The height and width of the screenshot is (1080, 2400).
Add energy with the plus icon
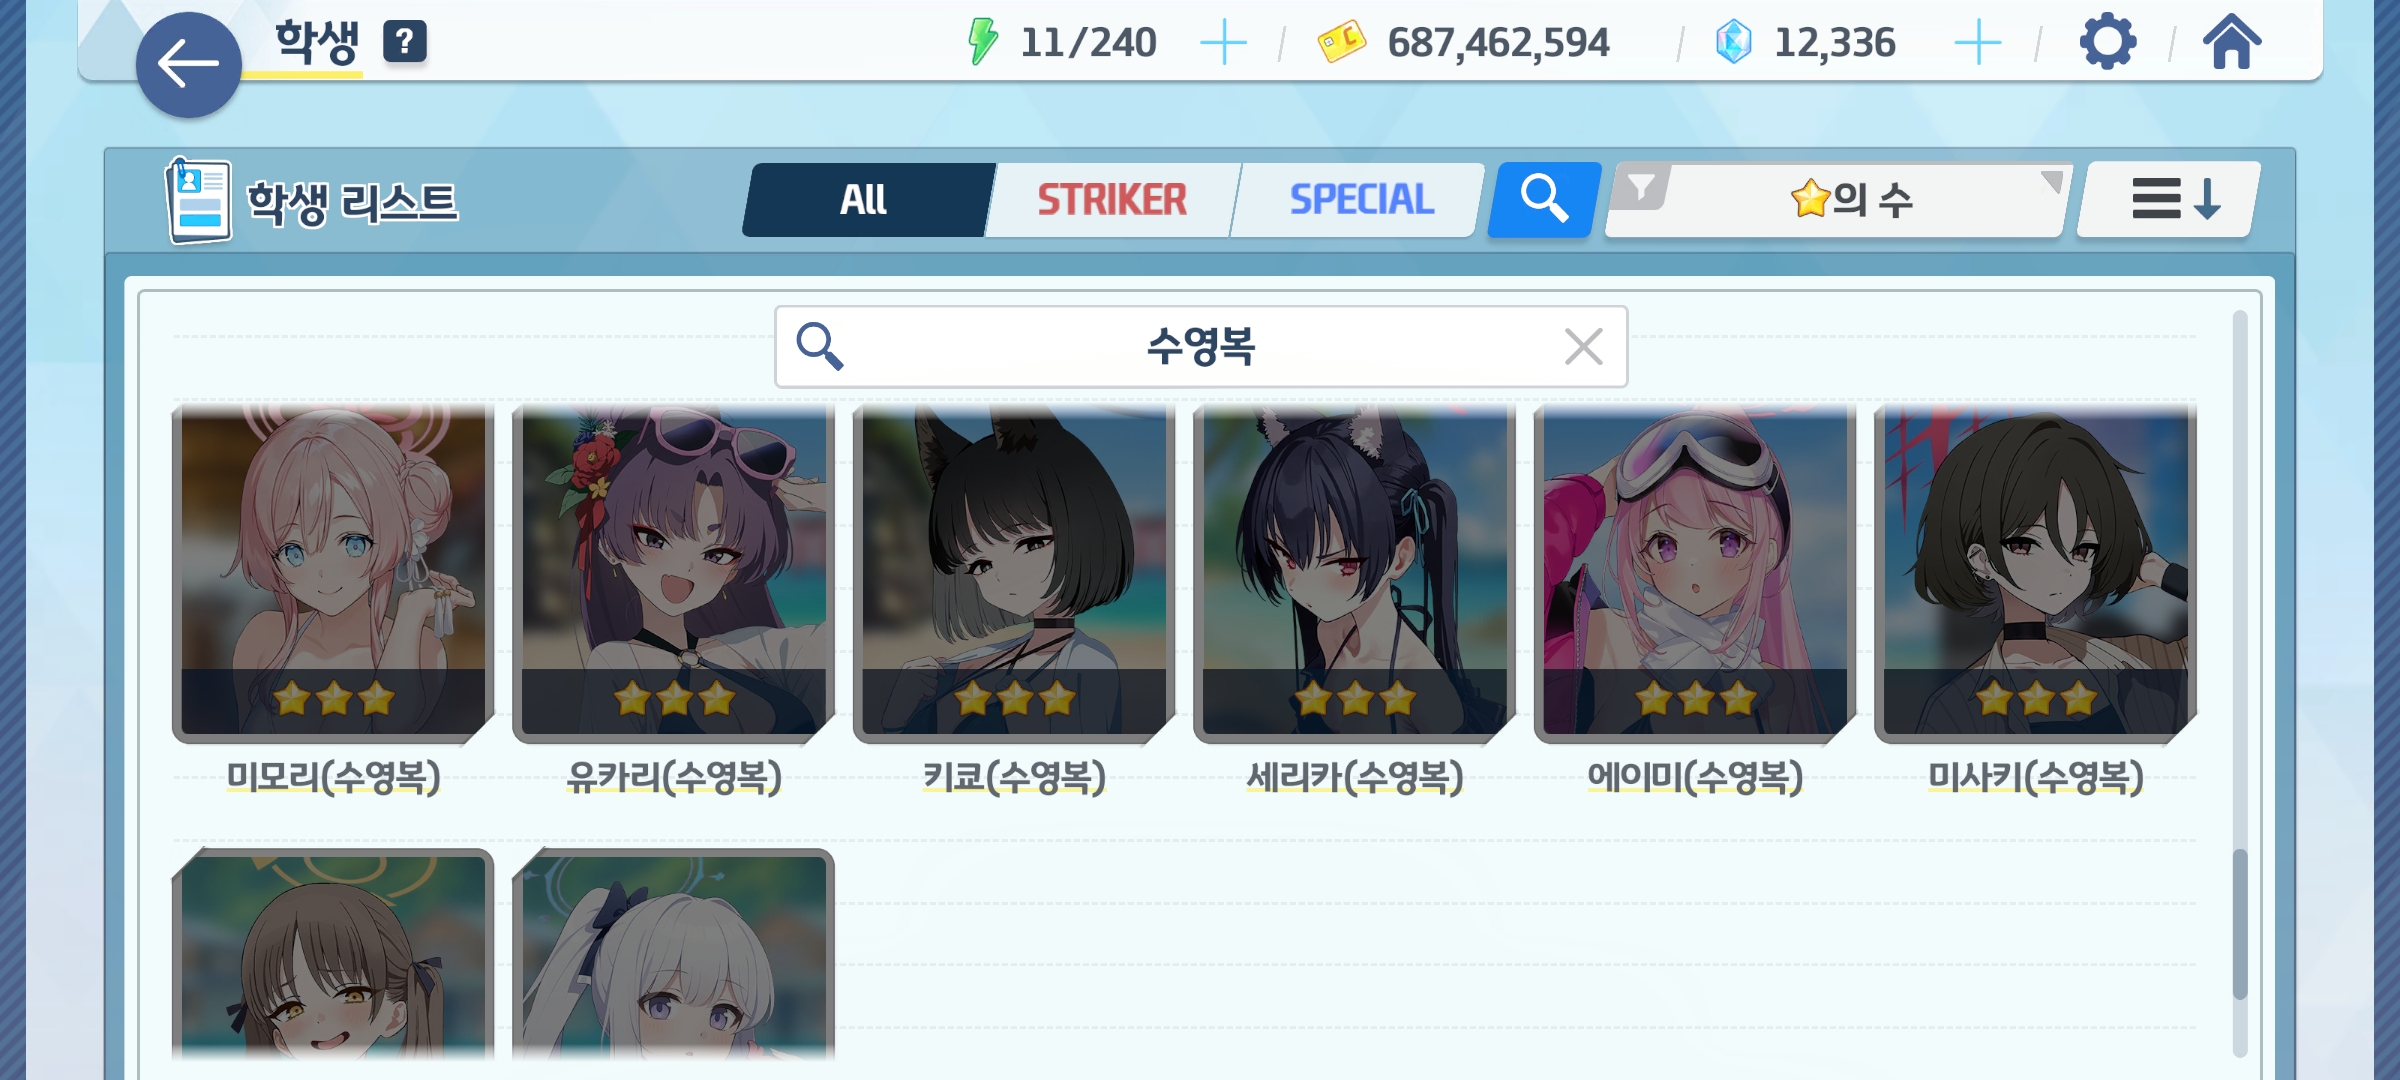pos(1223,43)
